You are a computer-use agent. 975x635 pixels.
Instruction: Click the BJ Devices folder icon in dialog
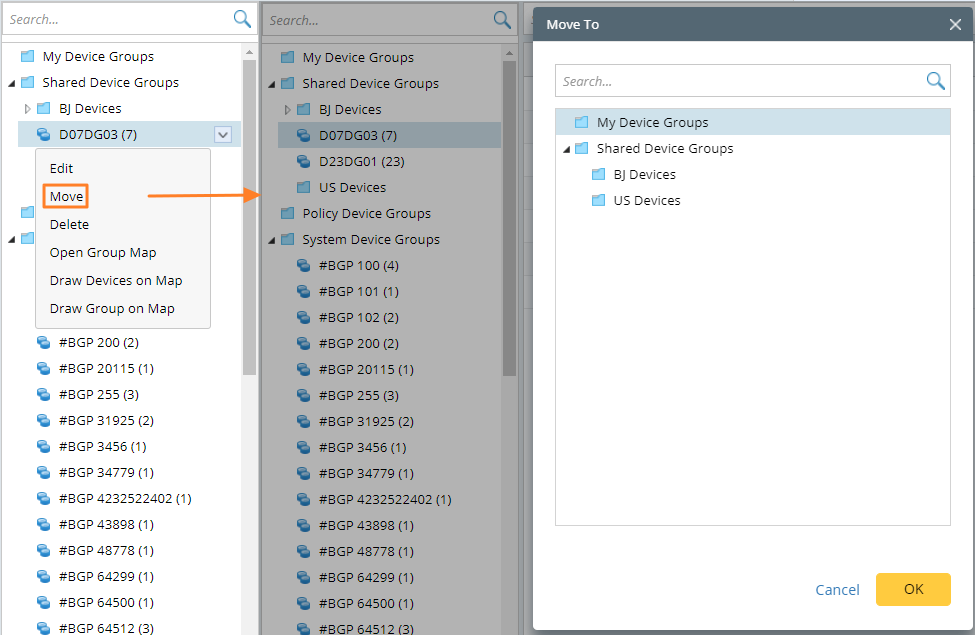click(598, 174)
